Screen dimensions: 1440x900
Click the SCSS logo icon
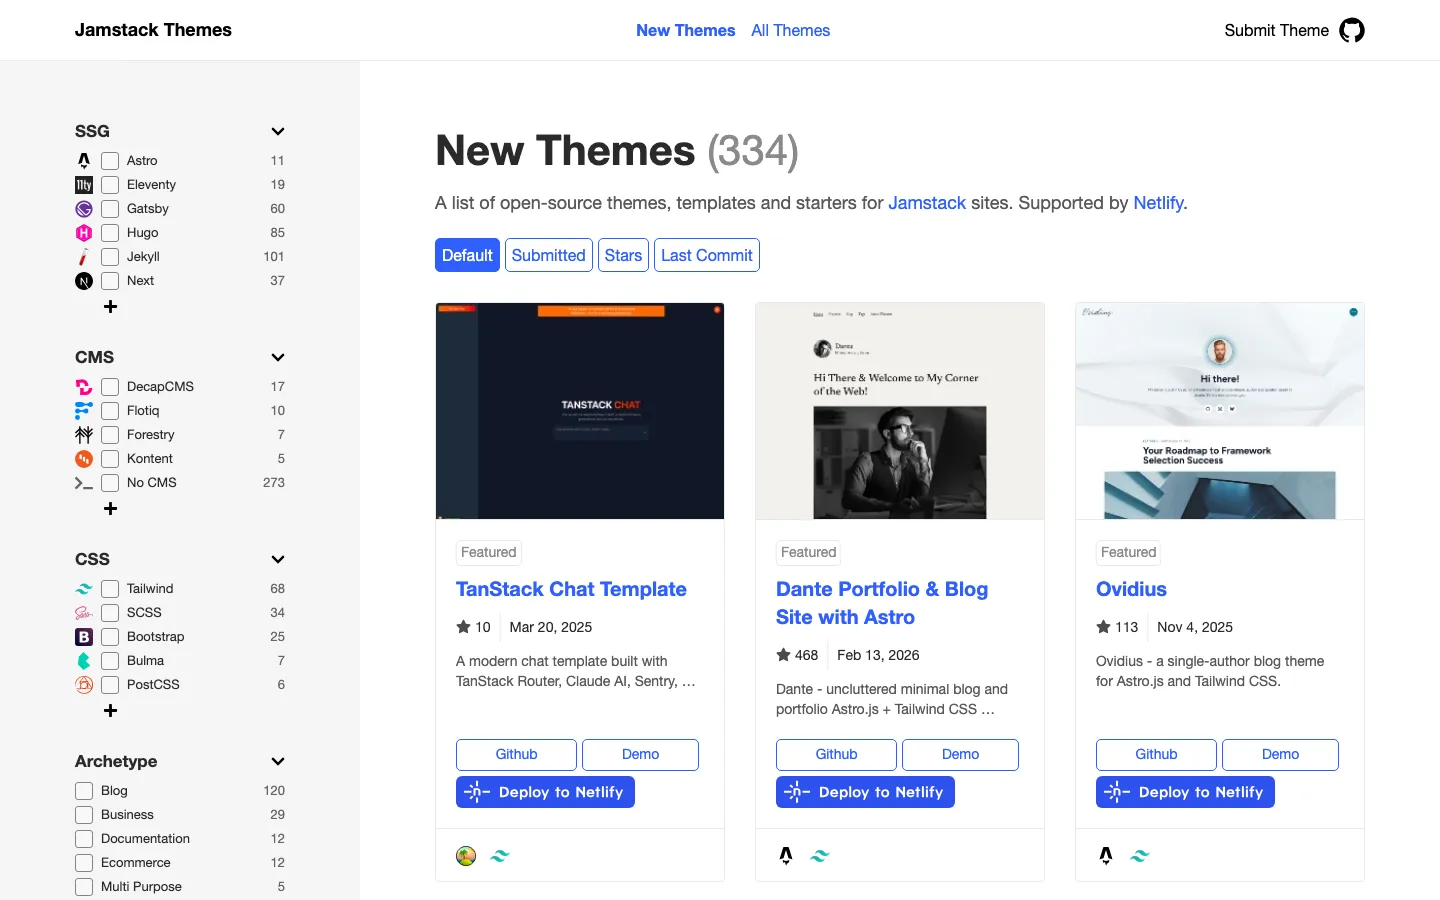tap(84, 612)
